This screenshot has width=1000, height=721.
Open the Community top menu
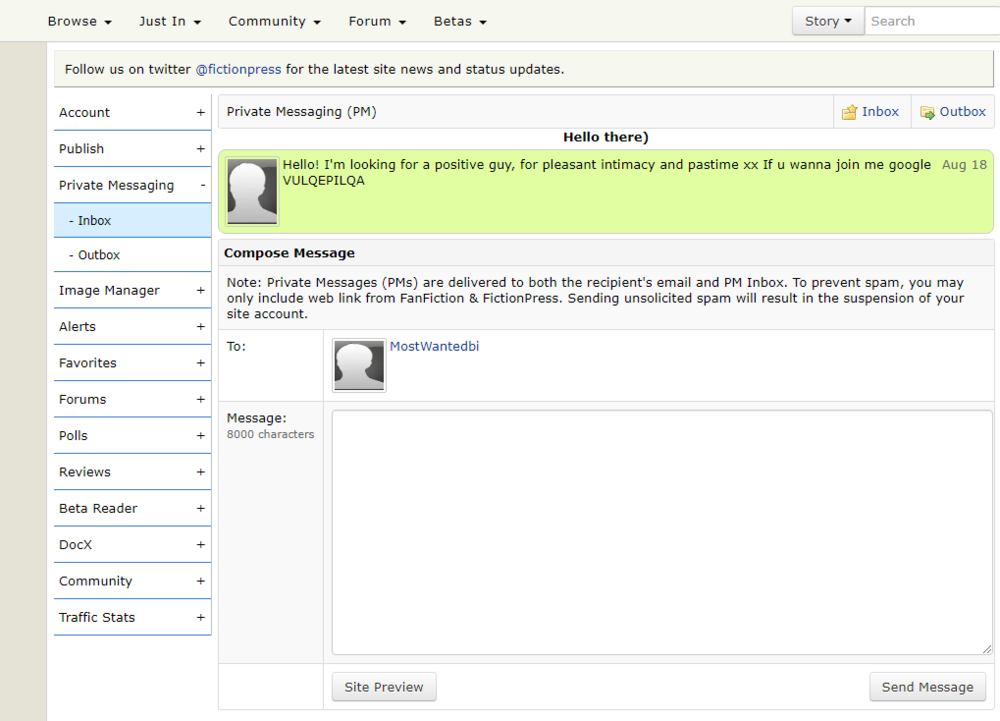(274, 21)
